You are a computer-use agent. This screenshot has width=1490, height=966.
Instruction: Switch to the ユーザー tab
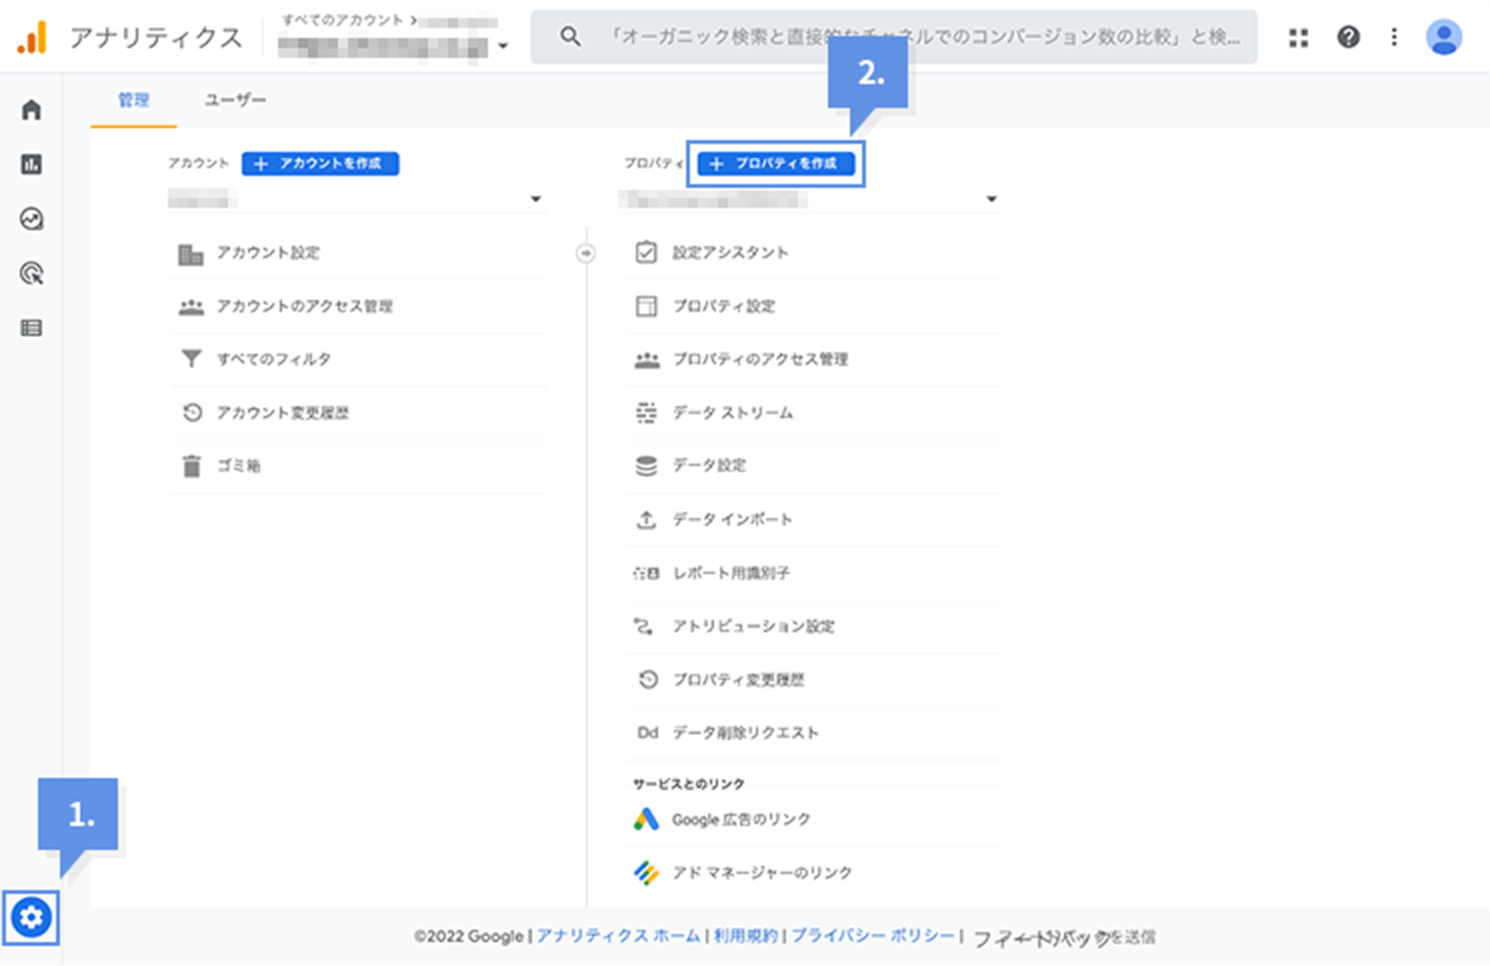point(235,100)
